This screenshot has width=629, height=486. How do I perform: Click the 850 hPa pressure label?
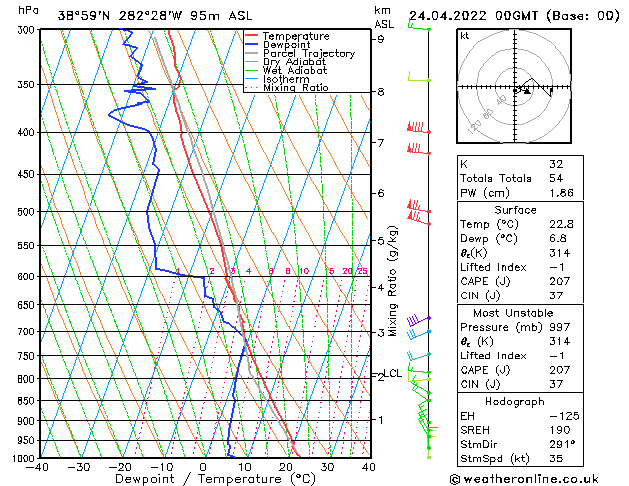[x=28, y=401]
